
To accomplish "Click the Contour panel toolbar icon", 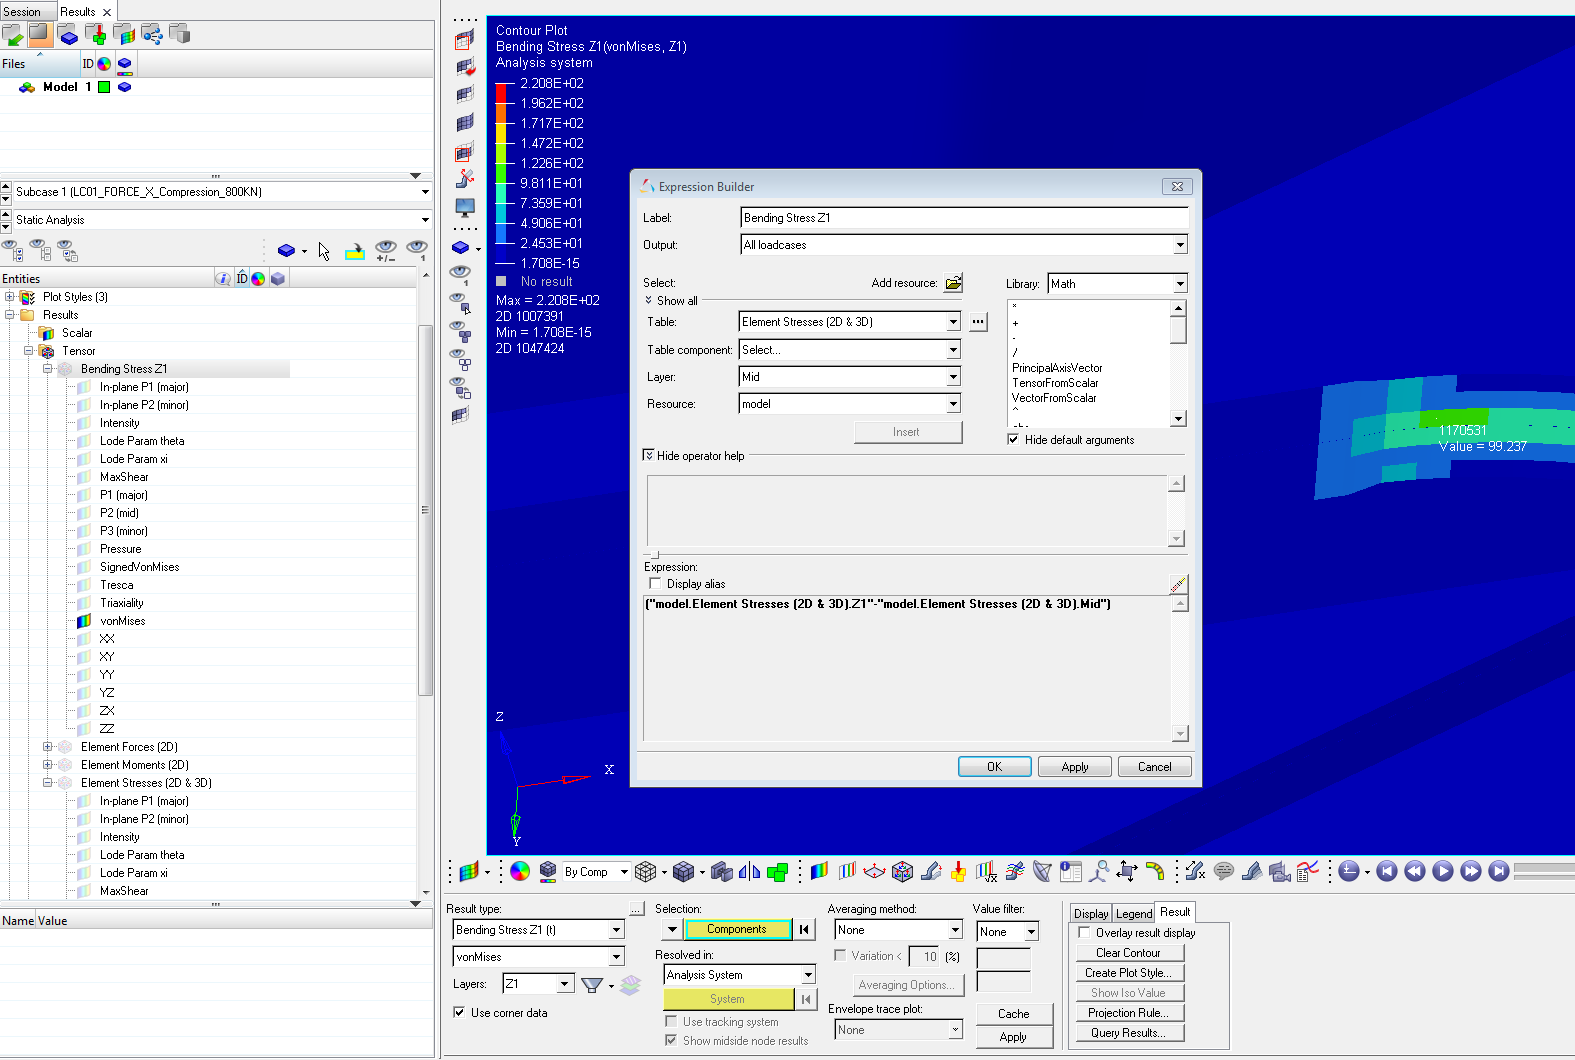I will 819,871.
